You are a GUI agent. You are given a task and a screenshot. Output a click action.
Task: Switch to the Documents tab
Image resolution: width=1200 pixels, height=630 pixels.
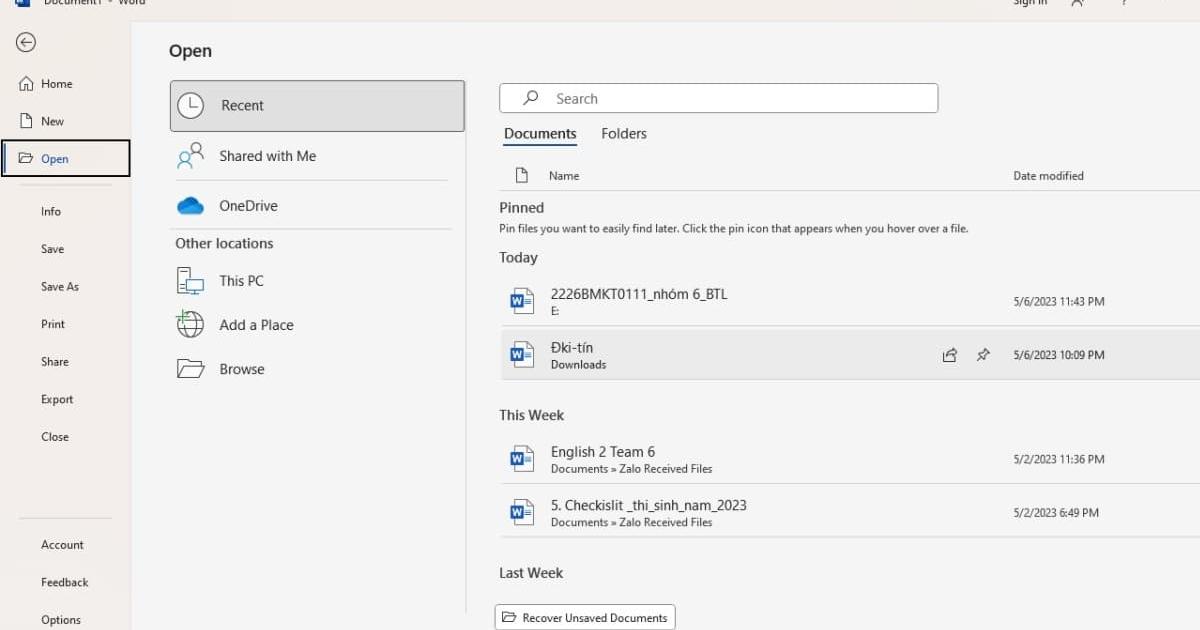[540, 134]
